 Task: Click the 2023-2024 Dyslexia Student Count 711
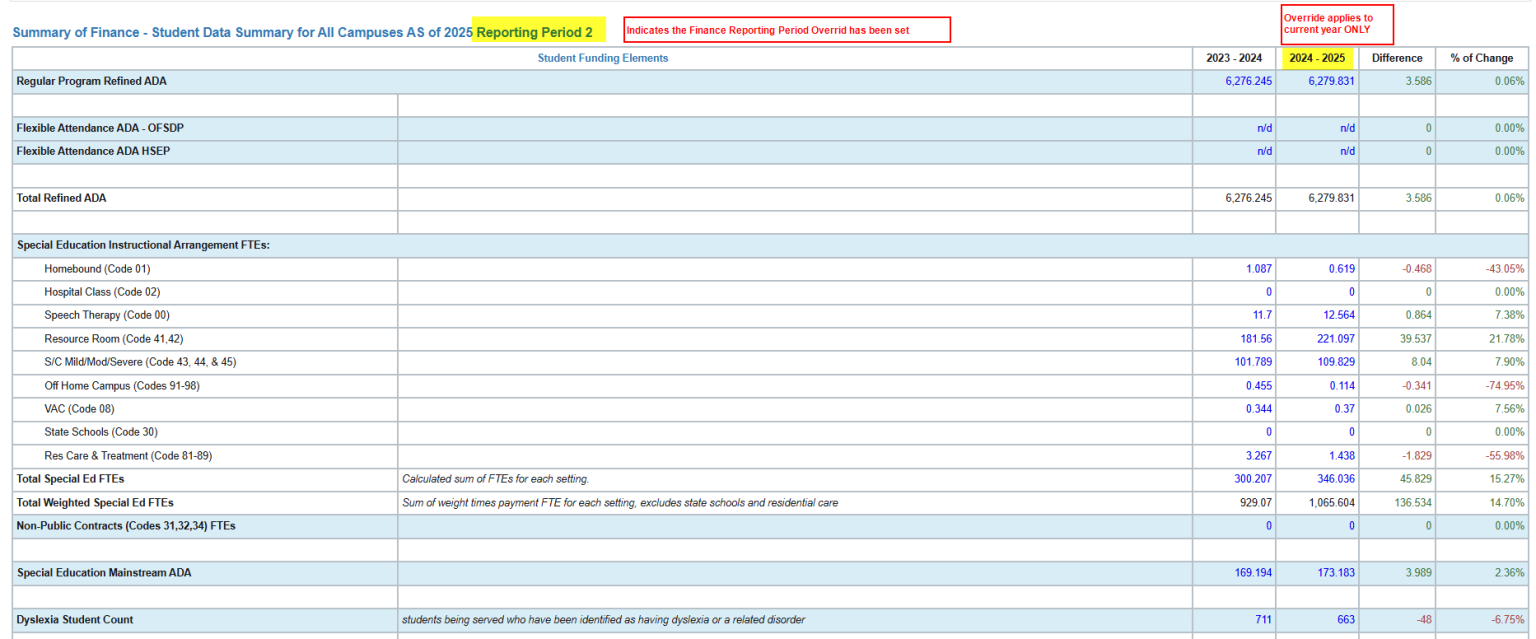[x=1263, y=620]
